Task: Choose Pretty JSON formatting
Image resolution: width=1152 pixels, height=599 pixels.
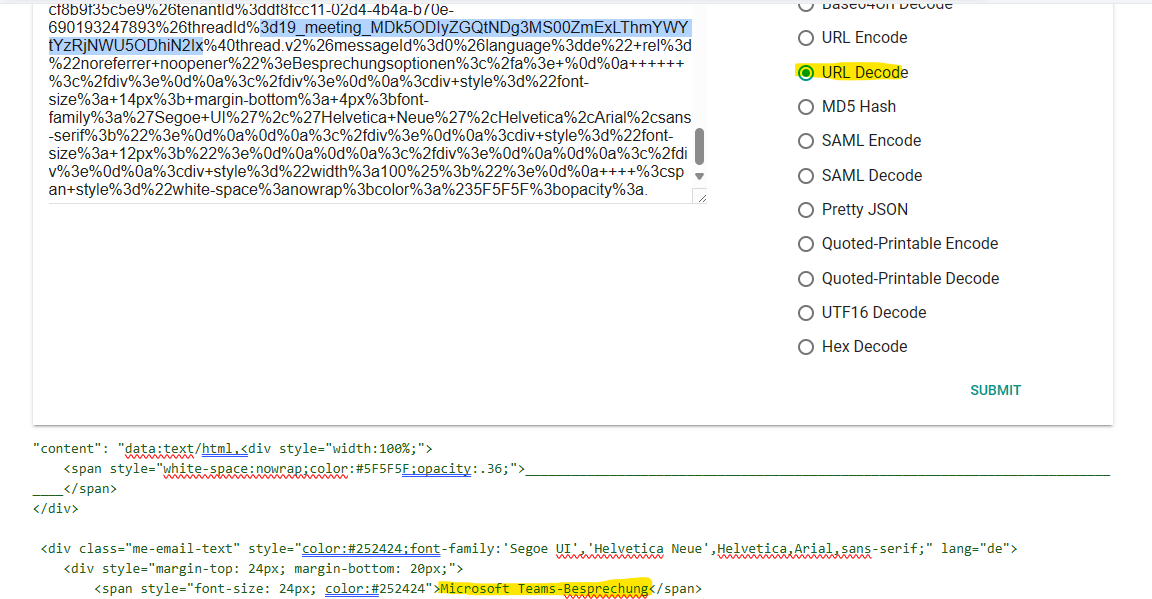Action: (x=805, y=209)
